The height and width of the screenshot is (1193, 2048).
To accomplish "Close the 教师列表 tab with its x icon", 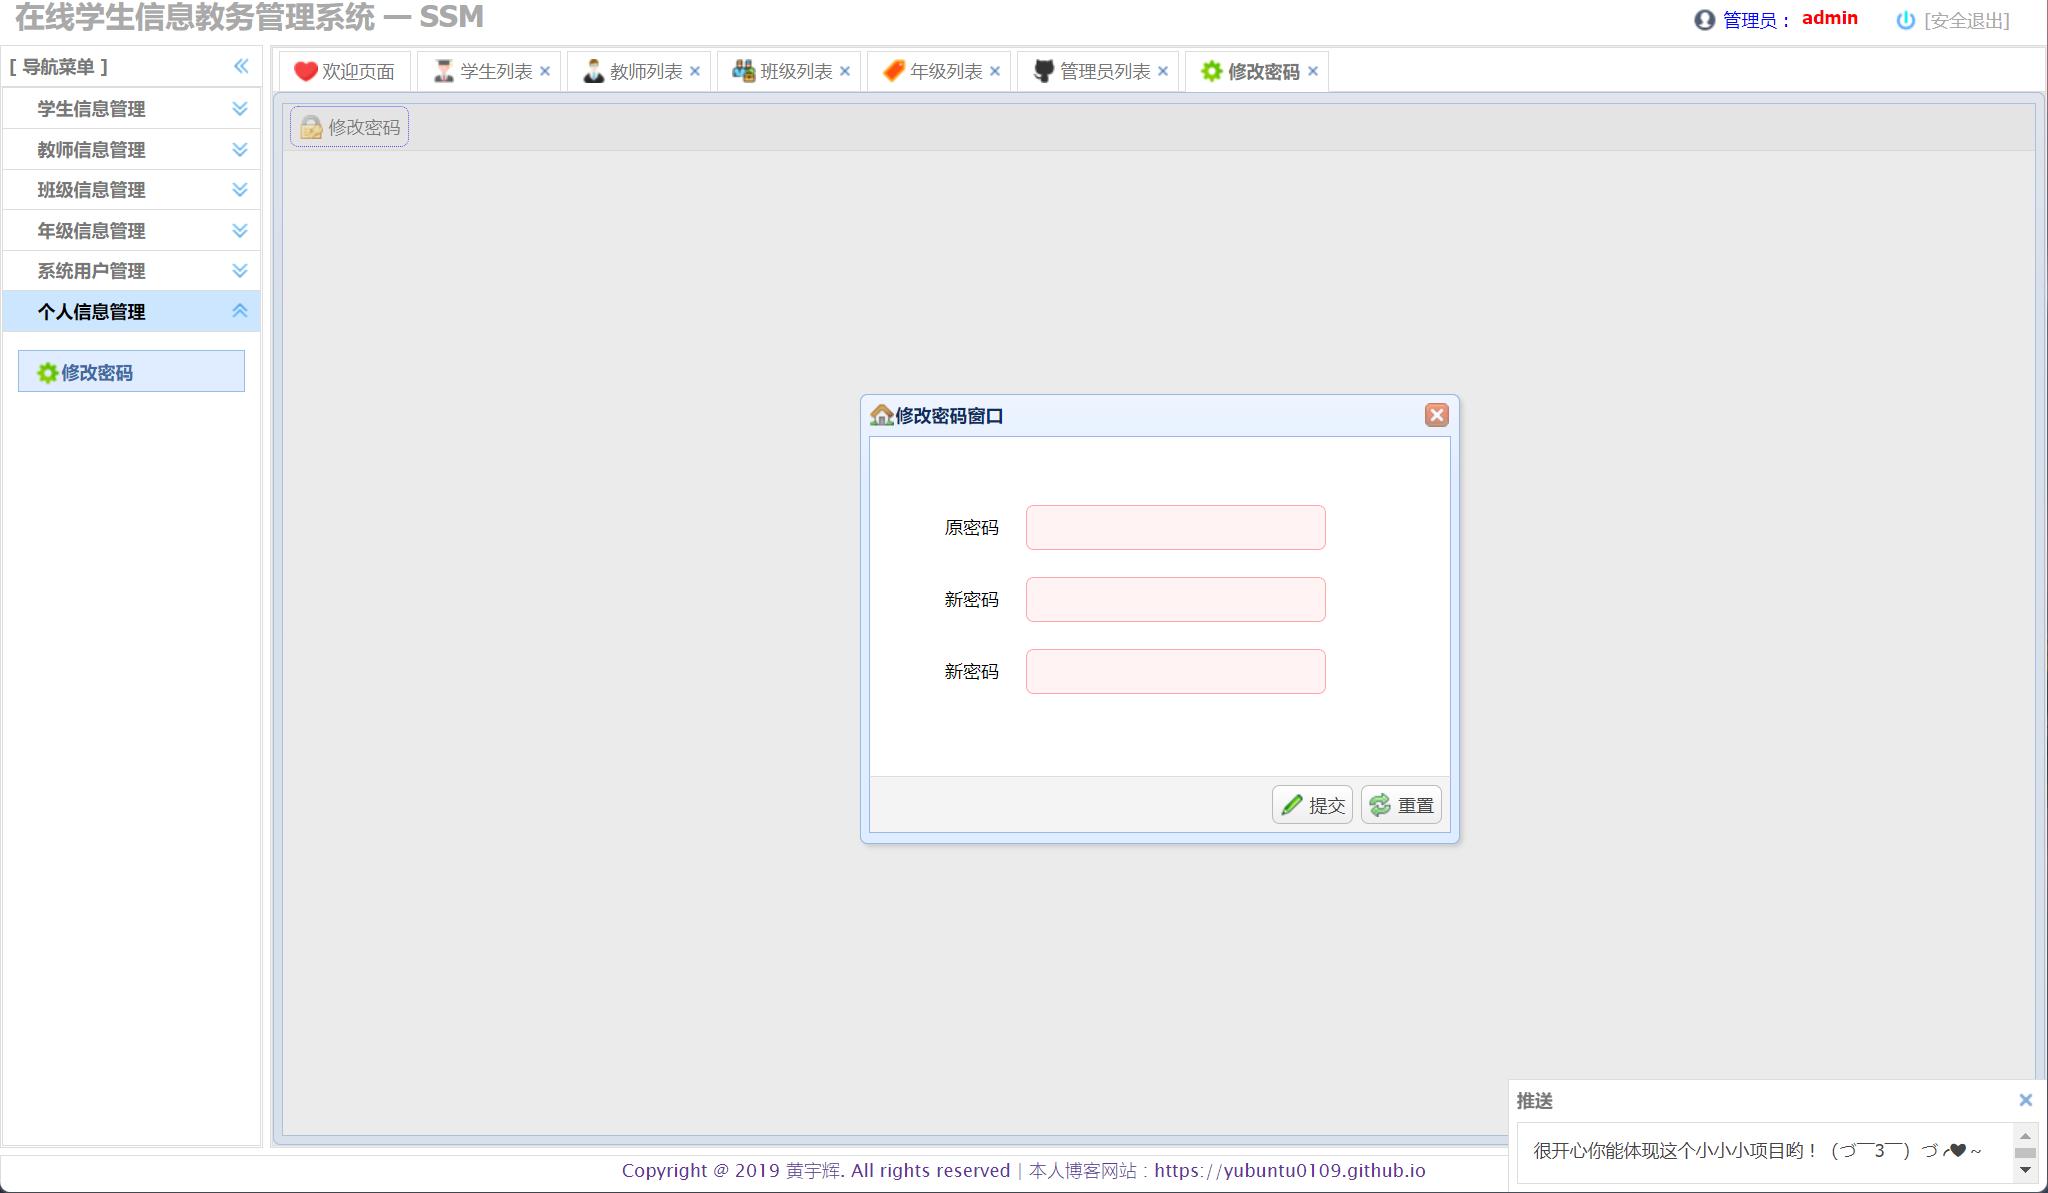I will 695,71.
